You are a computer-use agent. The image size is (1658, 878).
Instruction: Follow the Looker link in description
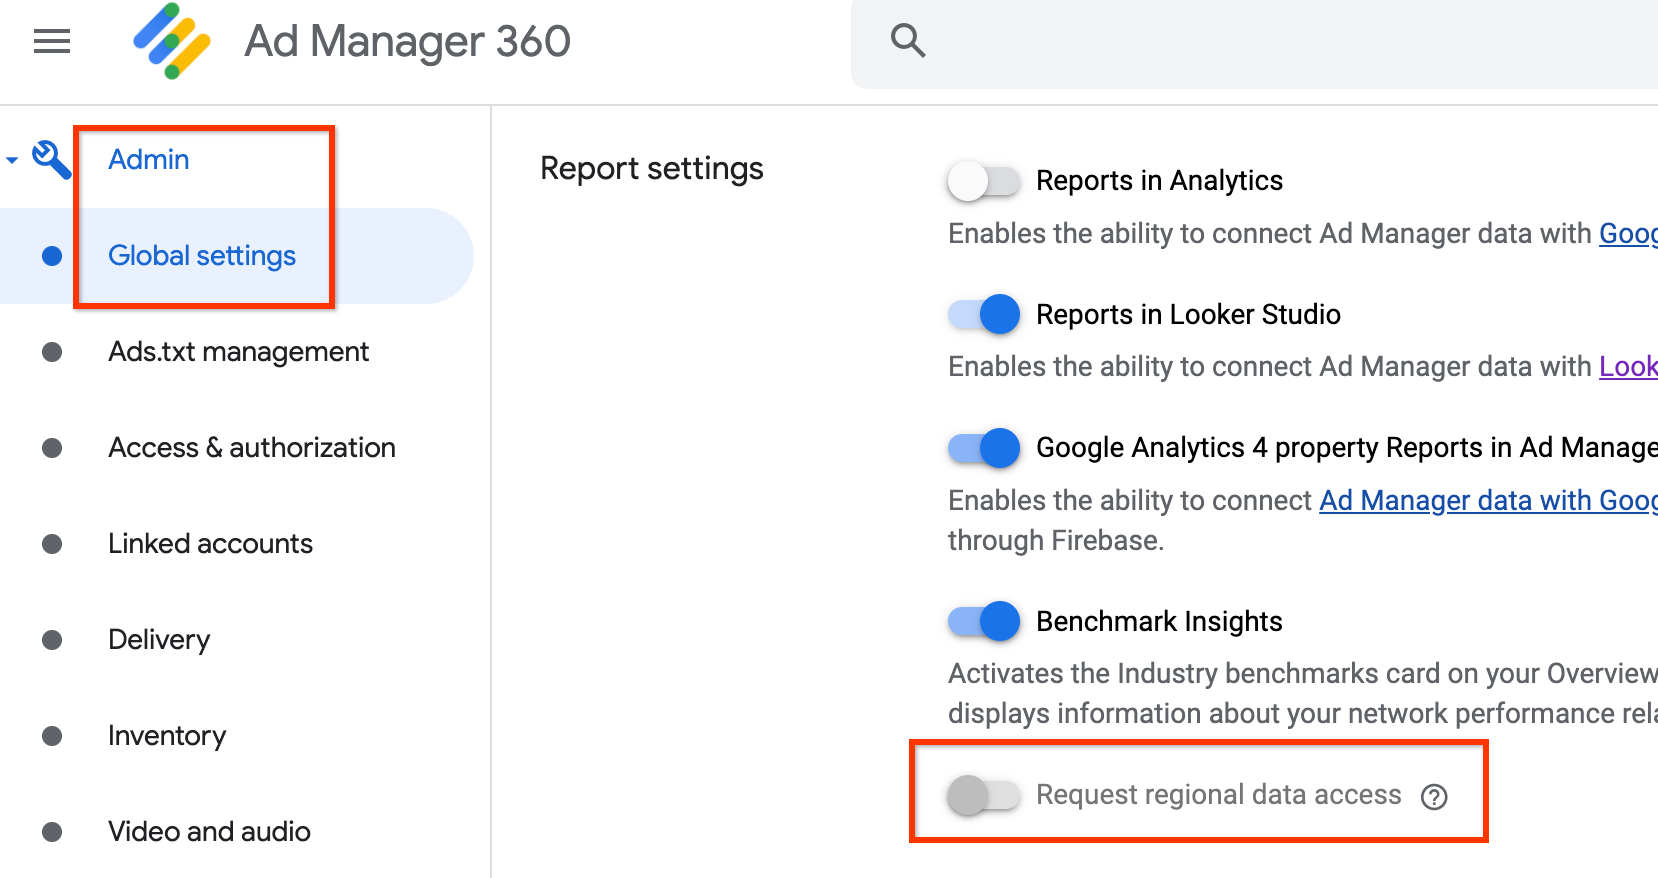(x=1628, y=367)
